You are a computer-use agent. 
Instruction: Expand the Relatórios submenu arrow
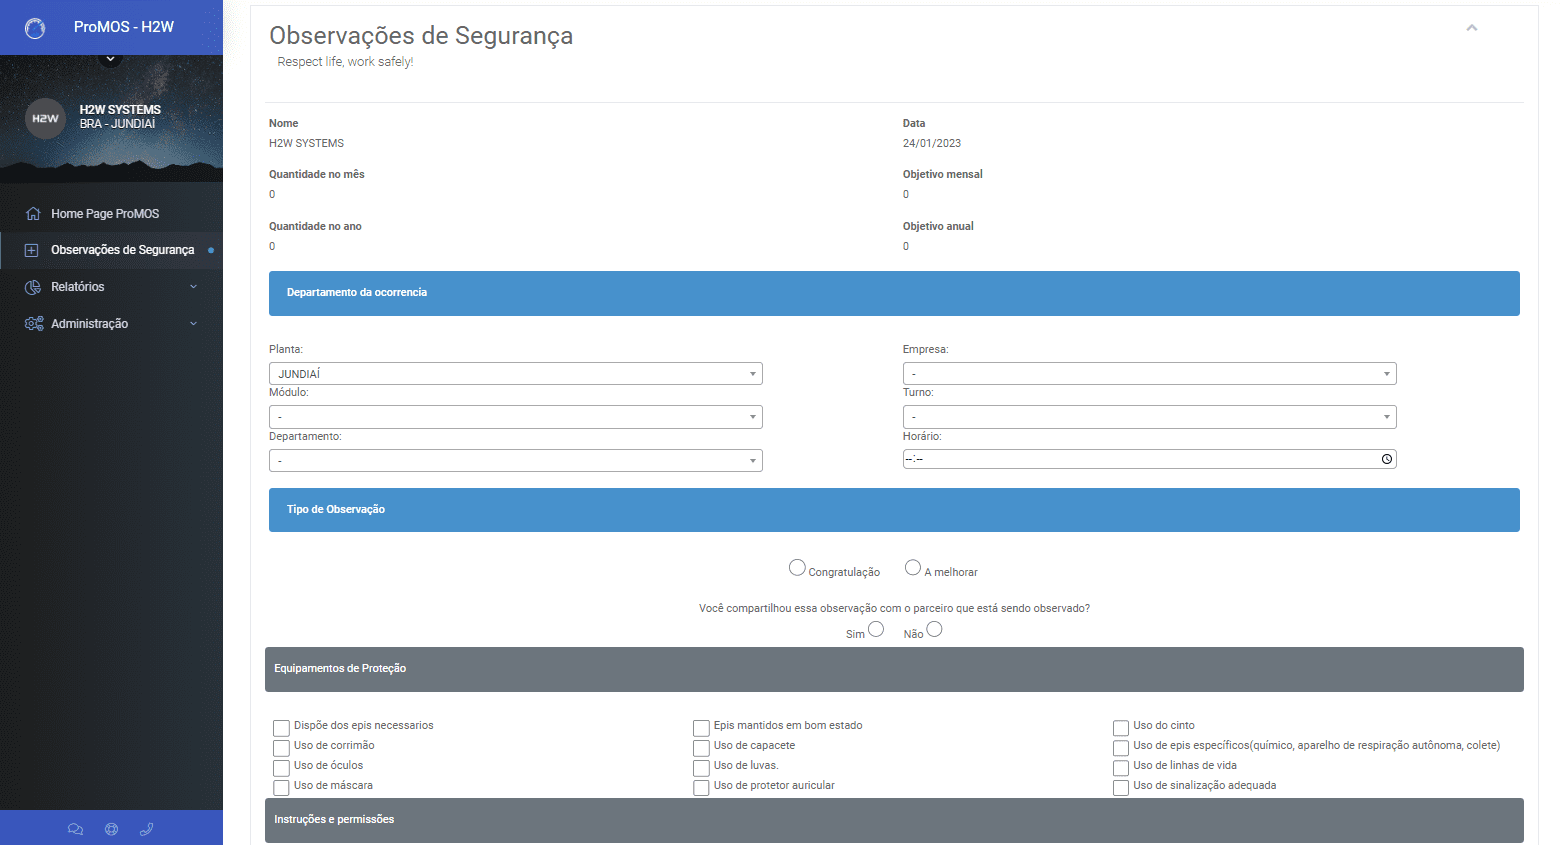pyautogui.click(x=194, y=287)
